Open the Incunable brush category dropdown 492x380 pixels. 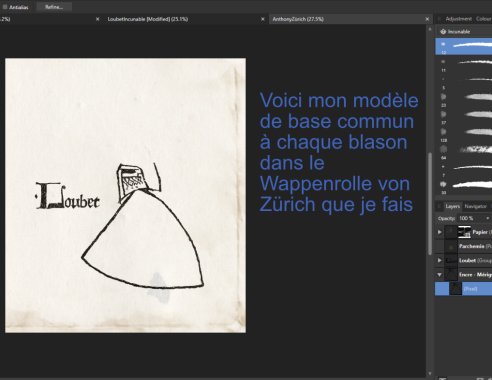click(464, 32)
